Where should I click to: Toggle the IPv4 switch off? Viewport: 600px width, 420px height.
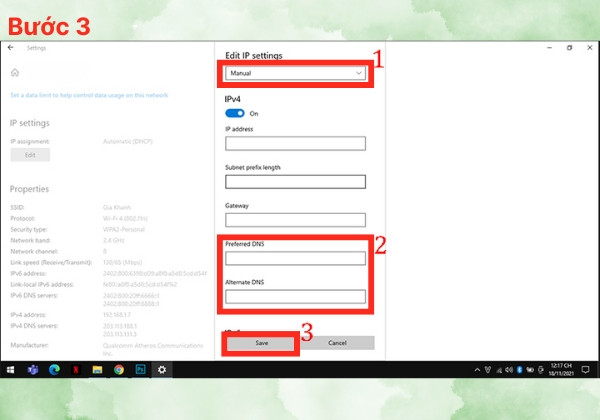(x=235, y=113)
